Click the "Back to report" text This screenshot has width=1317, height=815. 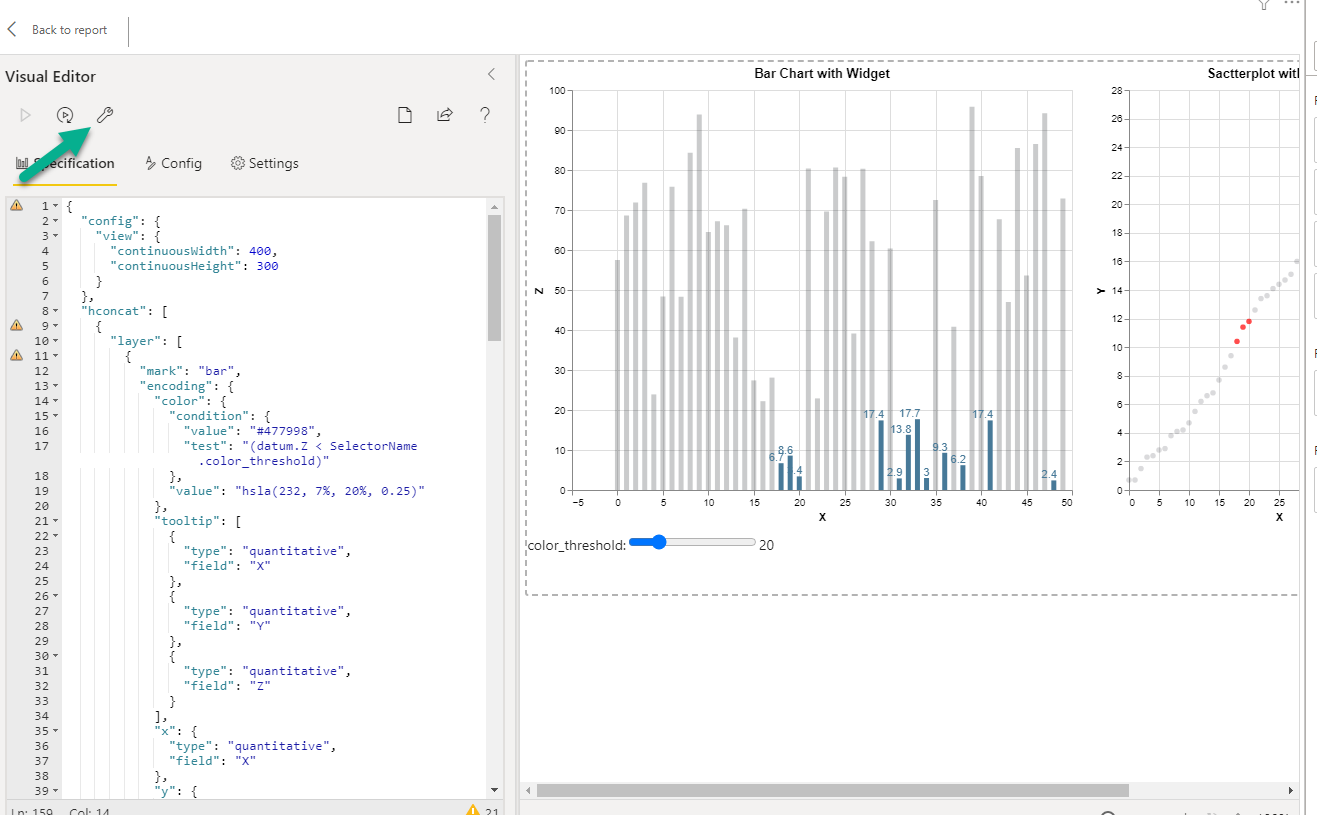click(69, 30)
